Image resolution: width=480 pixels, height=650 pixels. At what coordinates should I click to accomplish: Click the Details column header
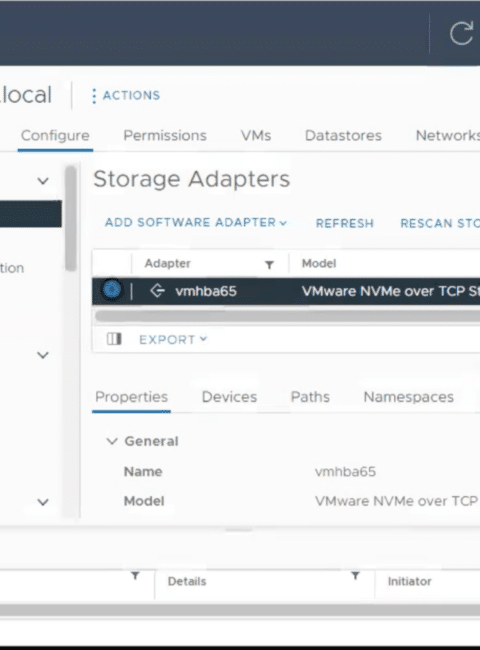tap(187, 582)
